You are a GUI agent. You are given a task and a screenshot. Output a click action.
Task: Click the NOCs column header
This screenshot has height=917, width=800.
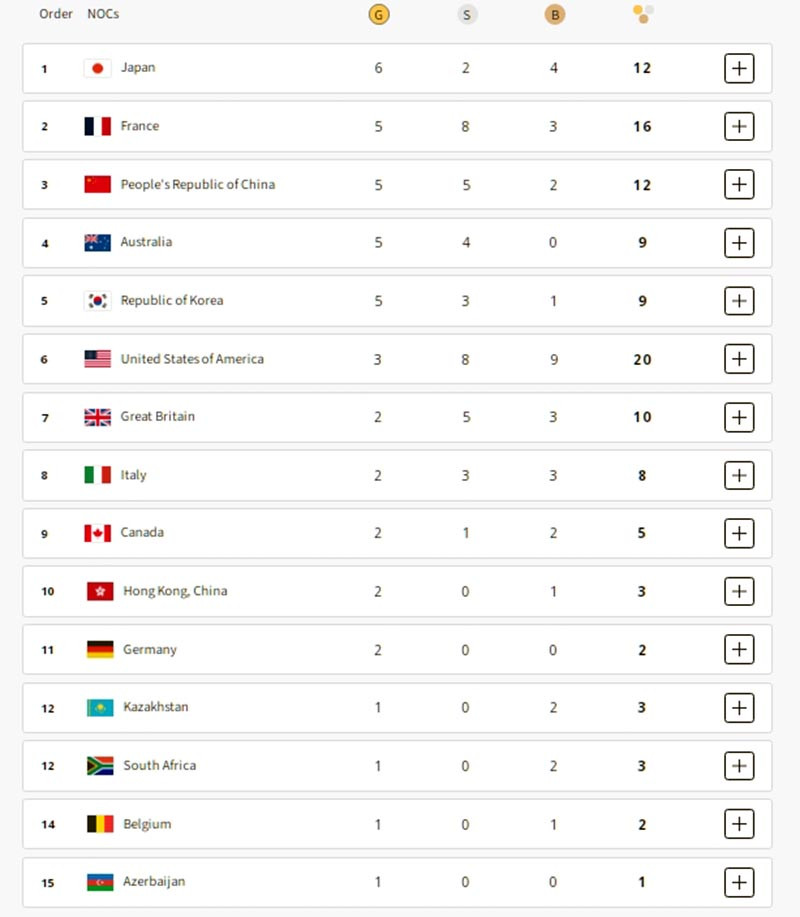click(x=103, y=14)
